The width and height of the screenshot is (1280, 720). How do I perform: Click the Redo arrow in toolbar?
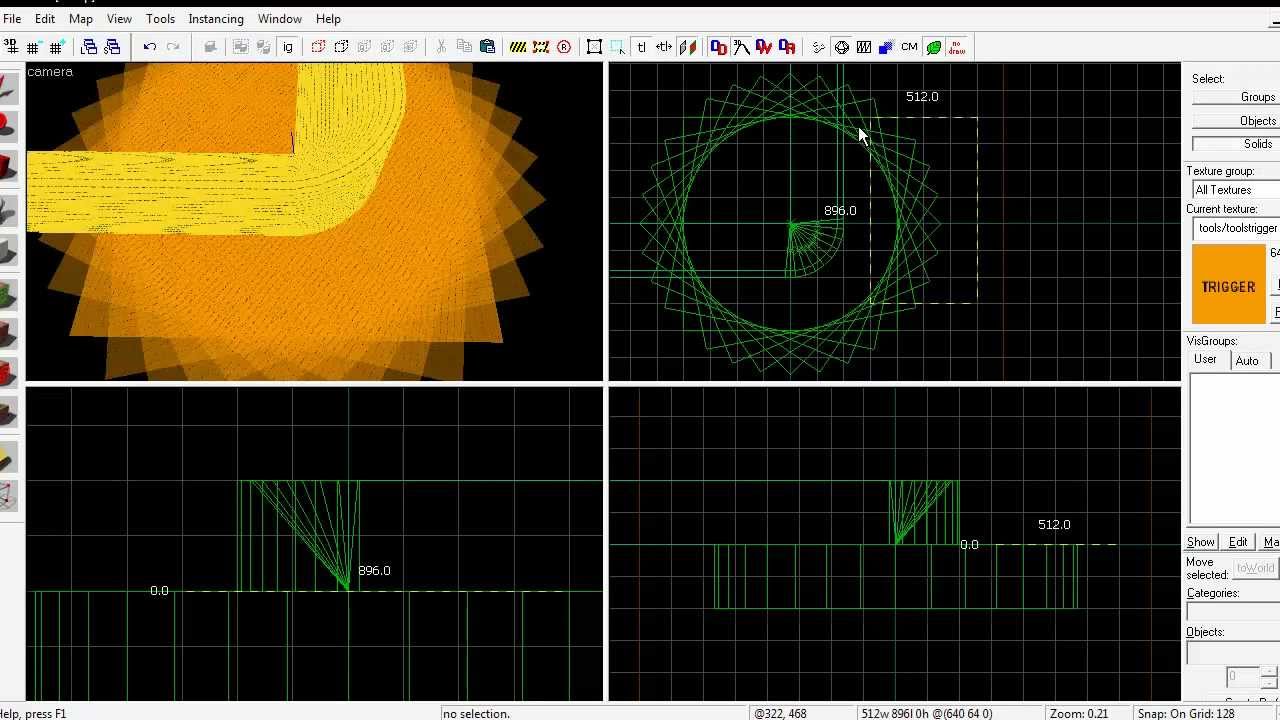(x=173, y=47)
